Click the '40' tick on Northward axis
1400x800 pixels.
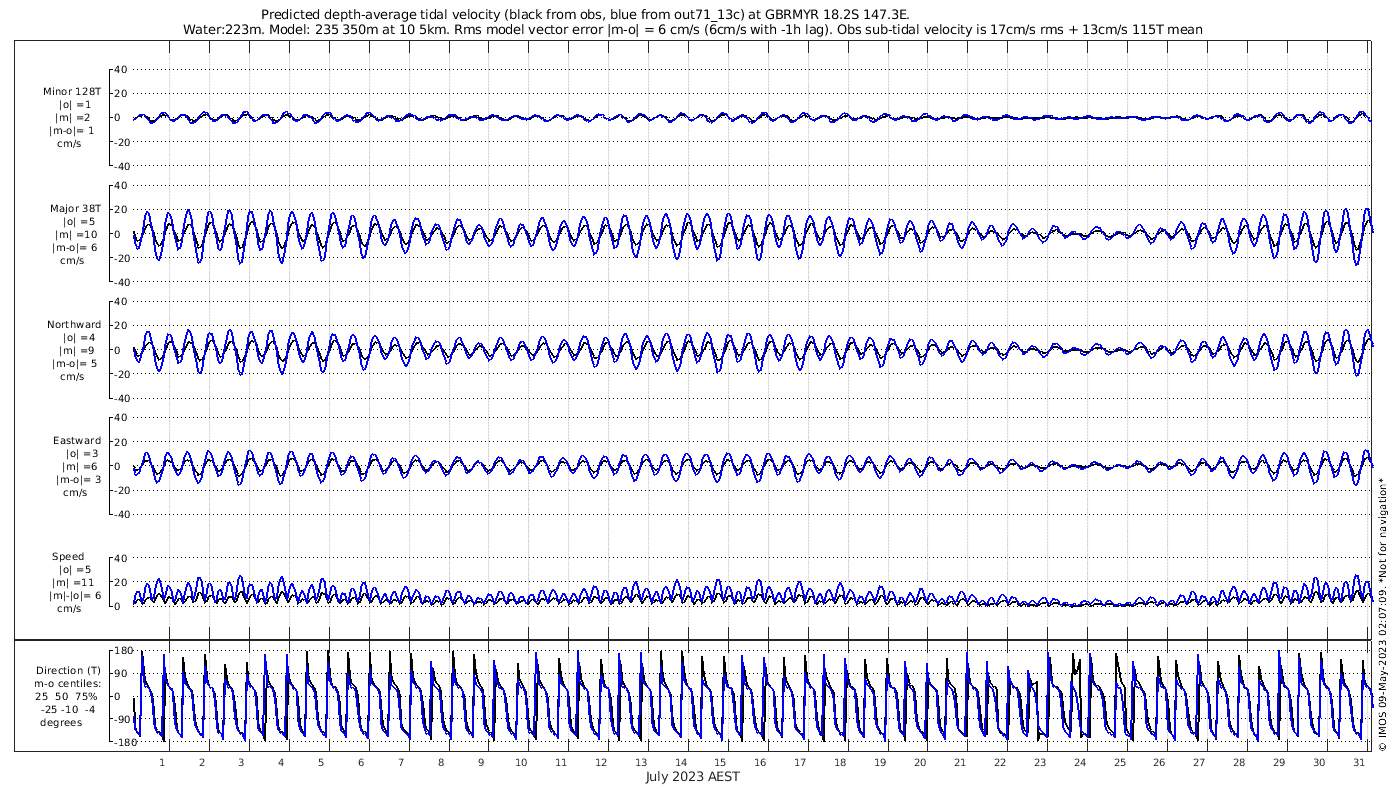(x=120, y=301)
